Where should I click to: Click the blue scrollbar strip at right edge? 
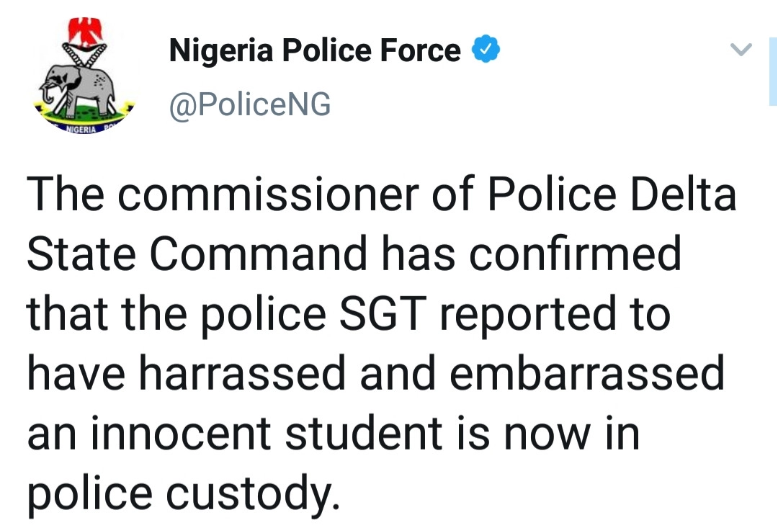click(x=772, y=70)
